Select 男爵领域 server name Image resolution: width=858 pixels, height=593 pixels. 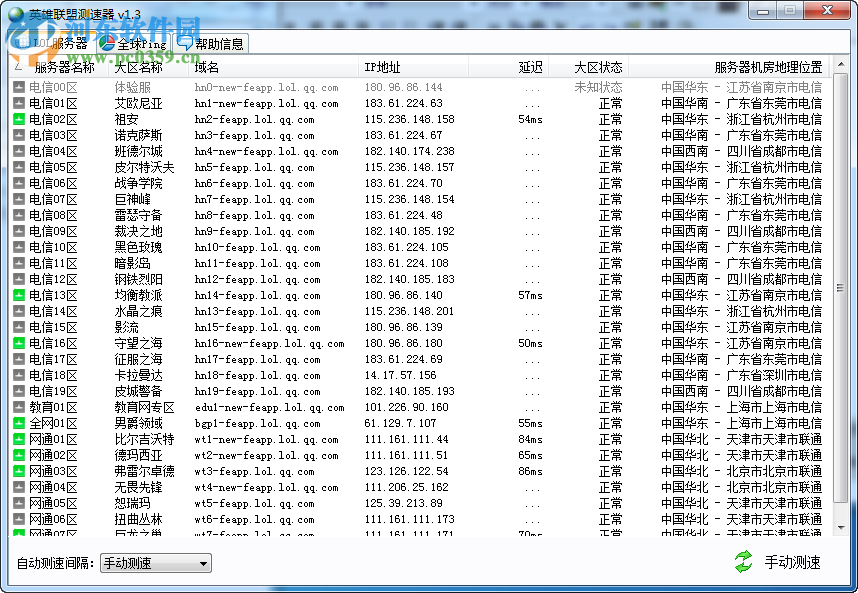[138, 423]
